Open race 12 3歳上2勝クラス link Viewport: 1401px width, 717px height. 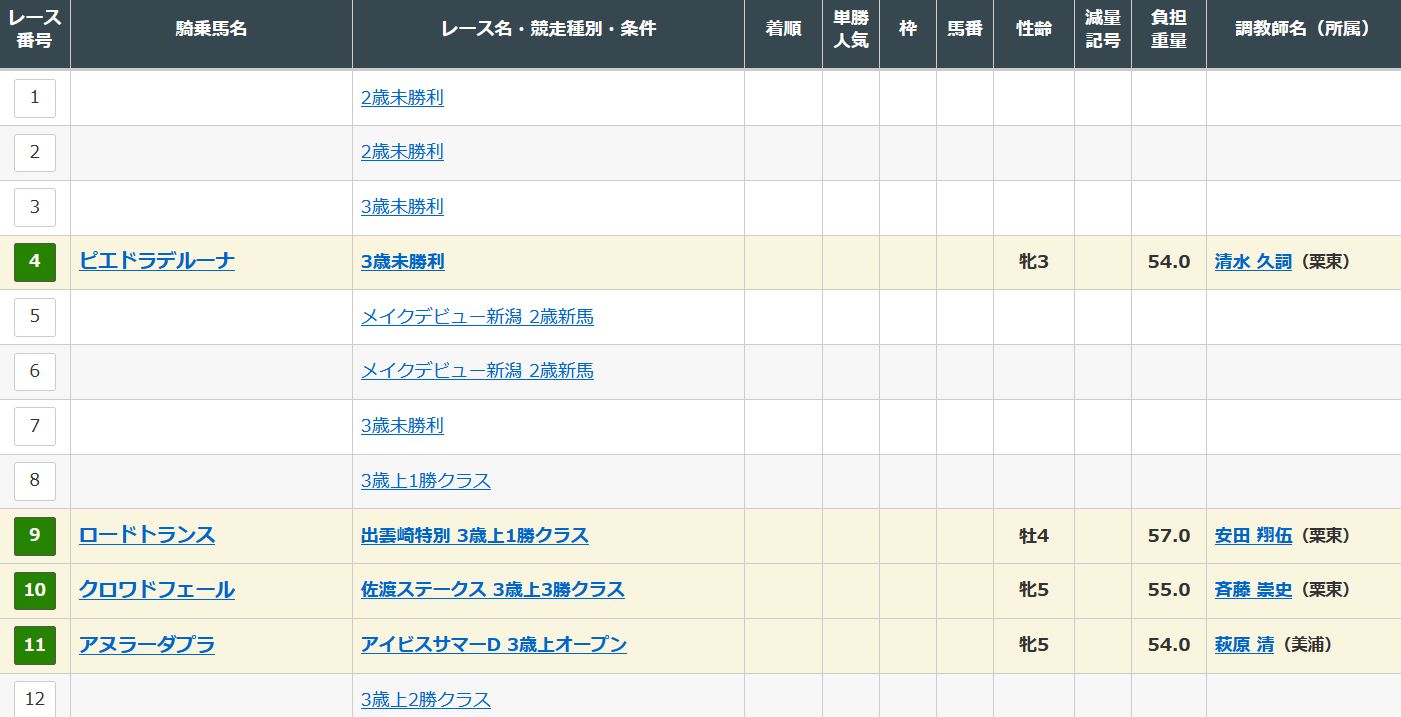[425, 700]
